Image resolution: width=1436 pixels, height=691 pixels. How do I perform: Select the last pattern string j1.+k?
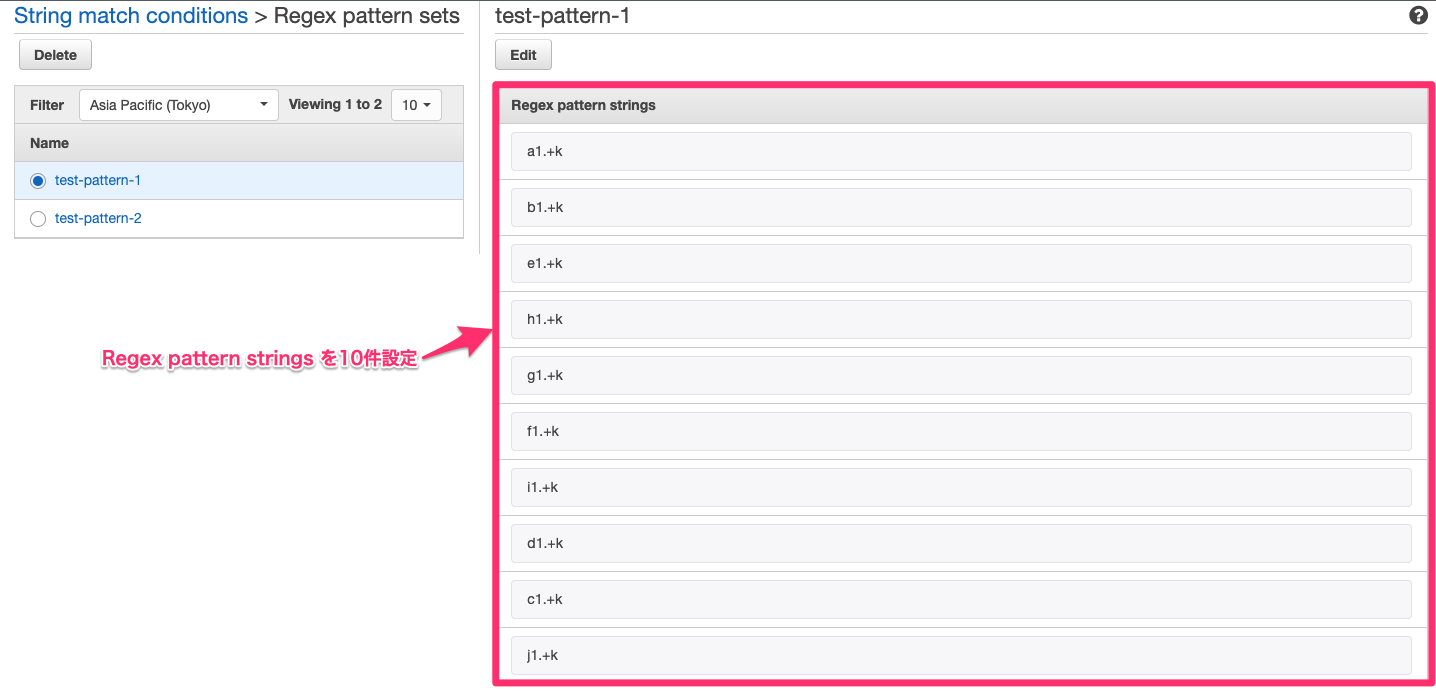click(960, 655)
